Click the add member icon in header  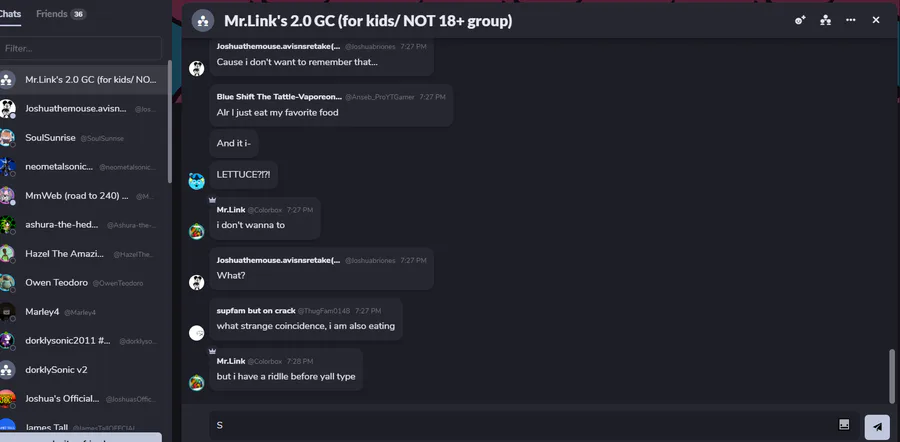tap(800, 20)
